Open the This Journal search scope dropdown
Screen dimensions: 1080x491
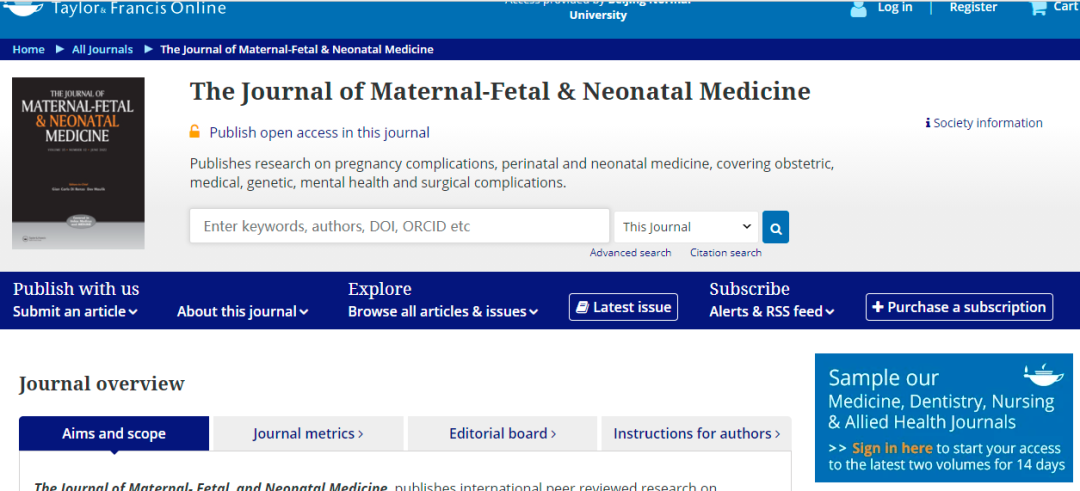(686, 227)
